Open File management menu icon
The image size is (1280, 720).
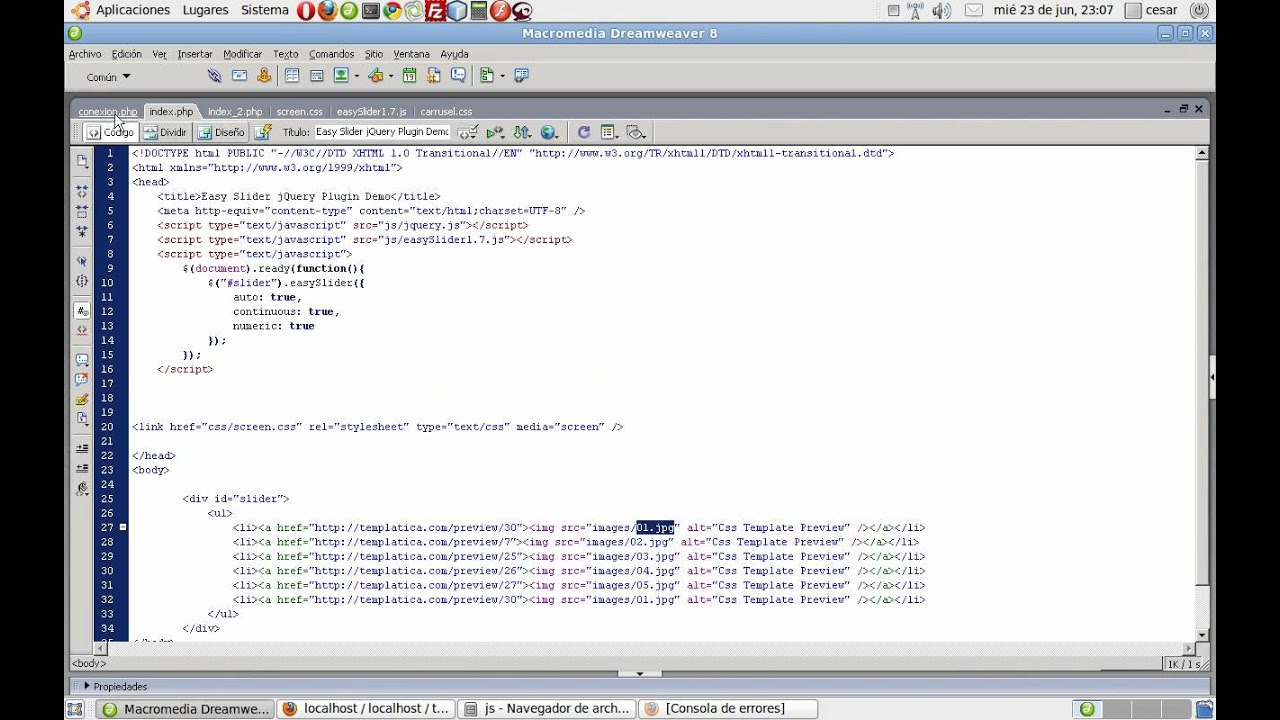[x=522, y=132]
